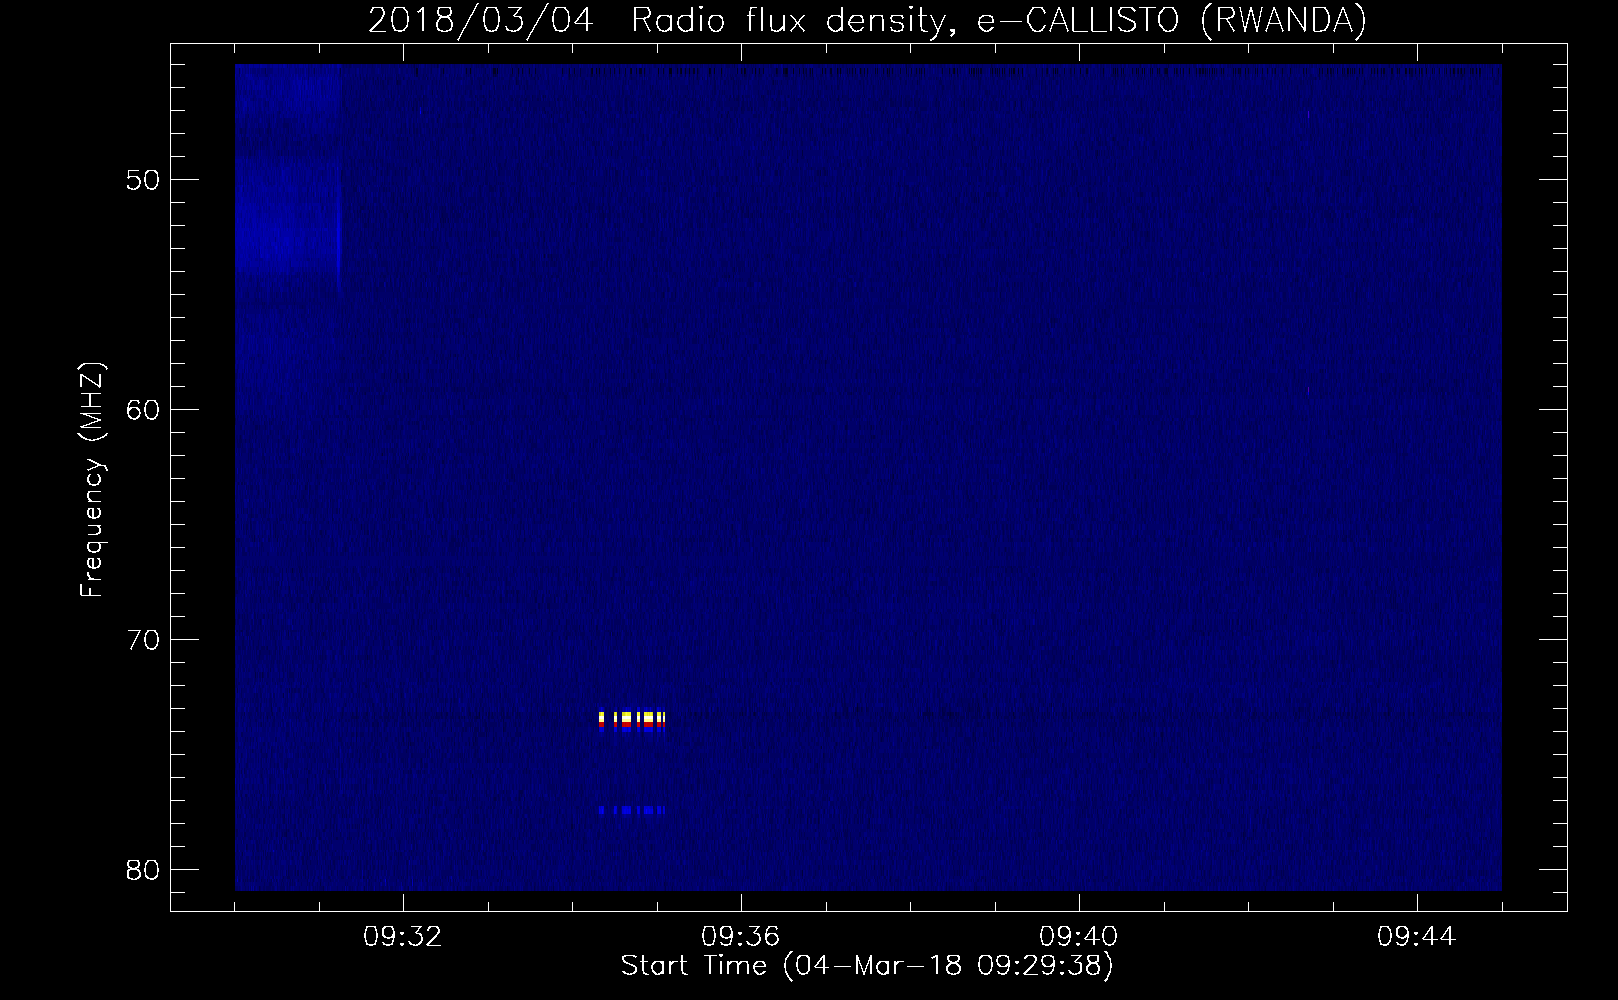This screenshot has height=1000, width=1618.
Task: Select the 09:36 time tick label
Action: (741, 937)
